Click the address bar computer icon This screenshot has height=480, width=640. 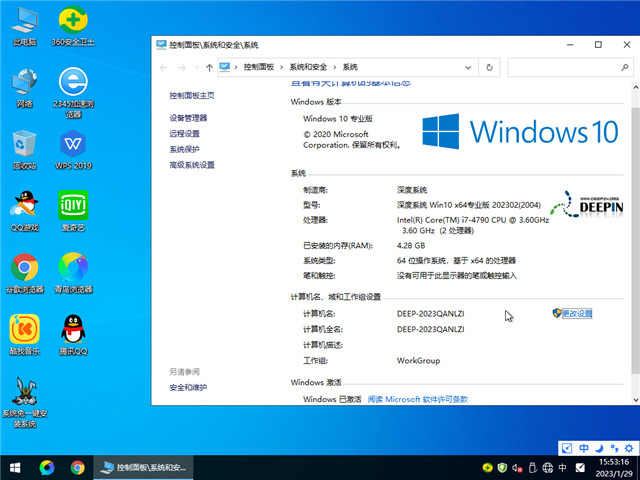click(x=224, y=67)
